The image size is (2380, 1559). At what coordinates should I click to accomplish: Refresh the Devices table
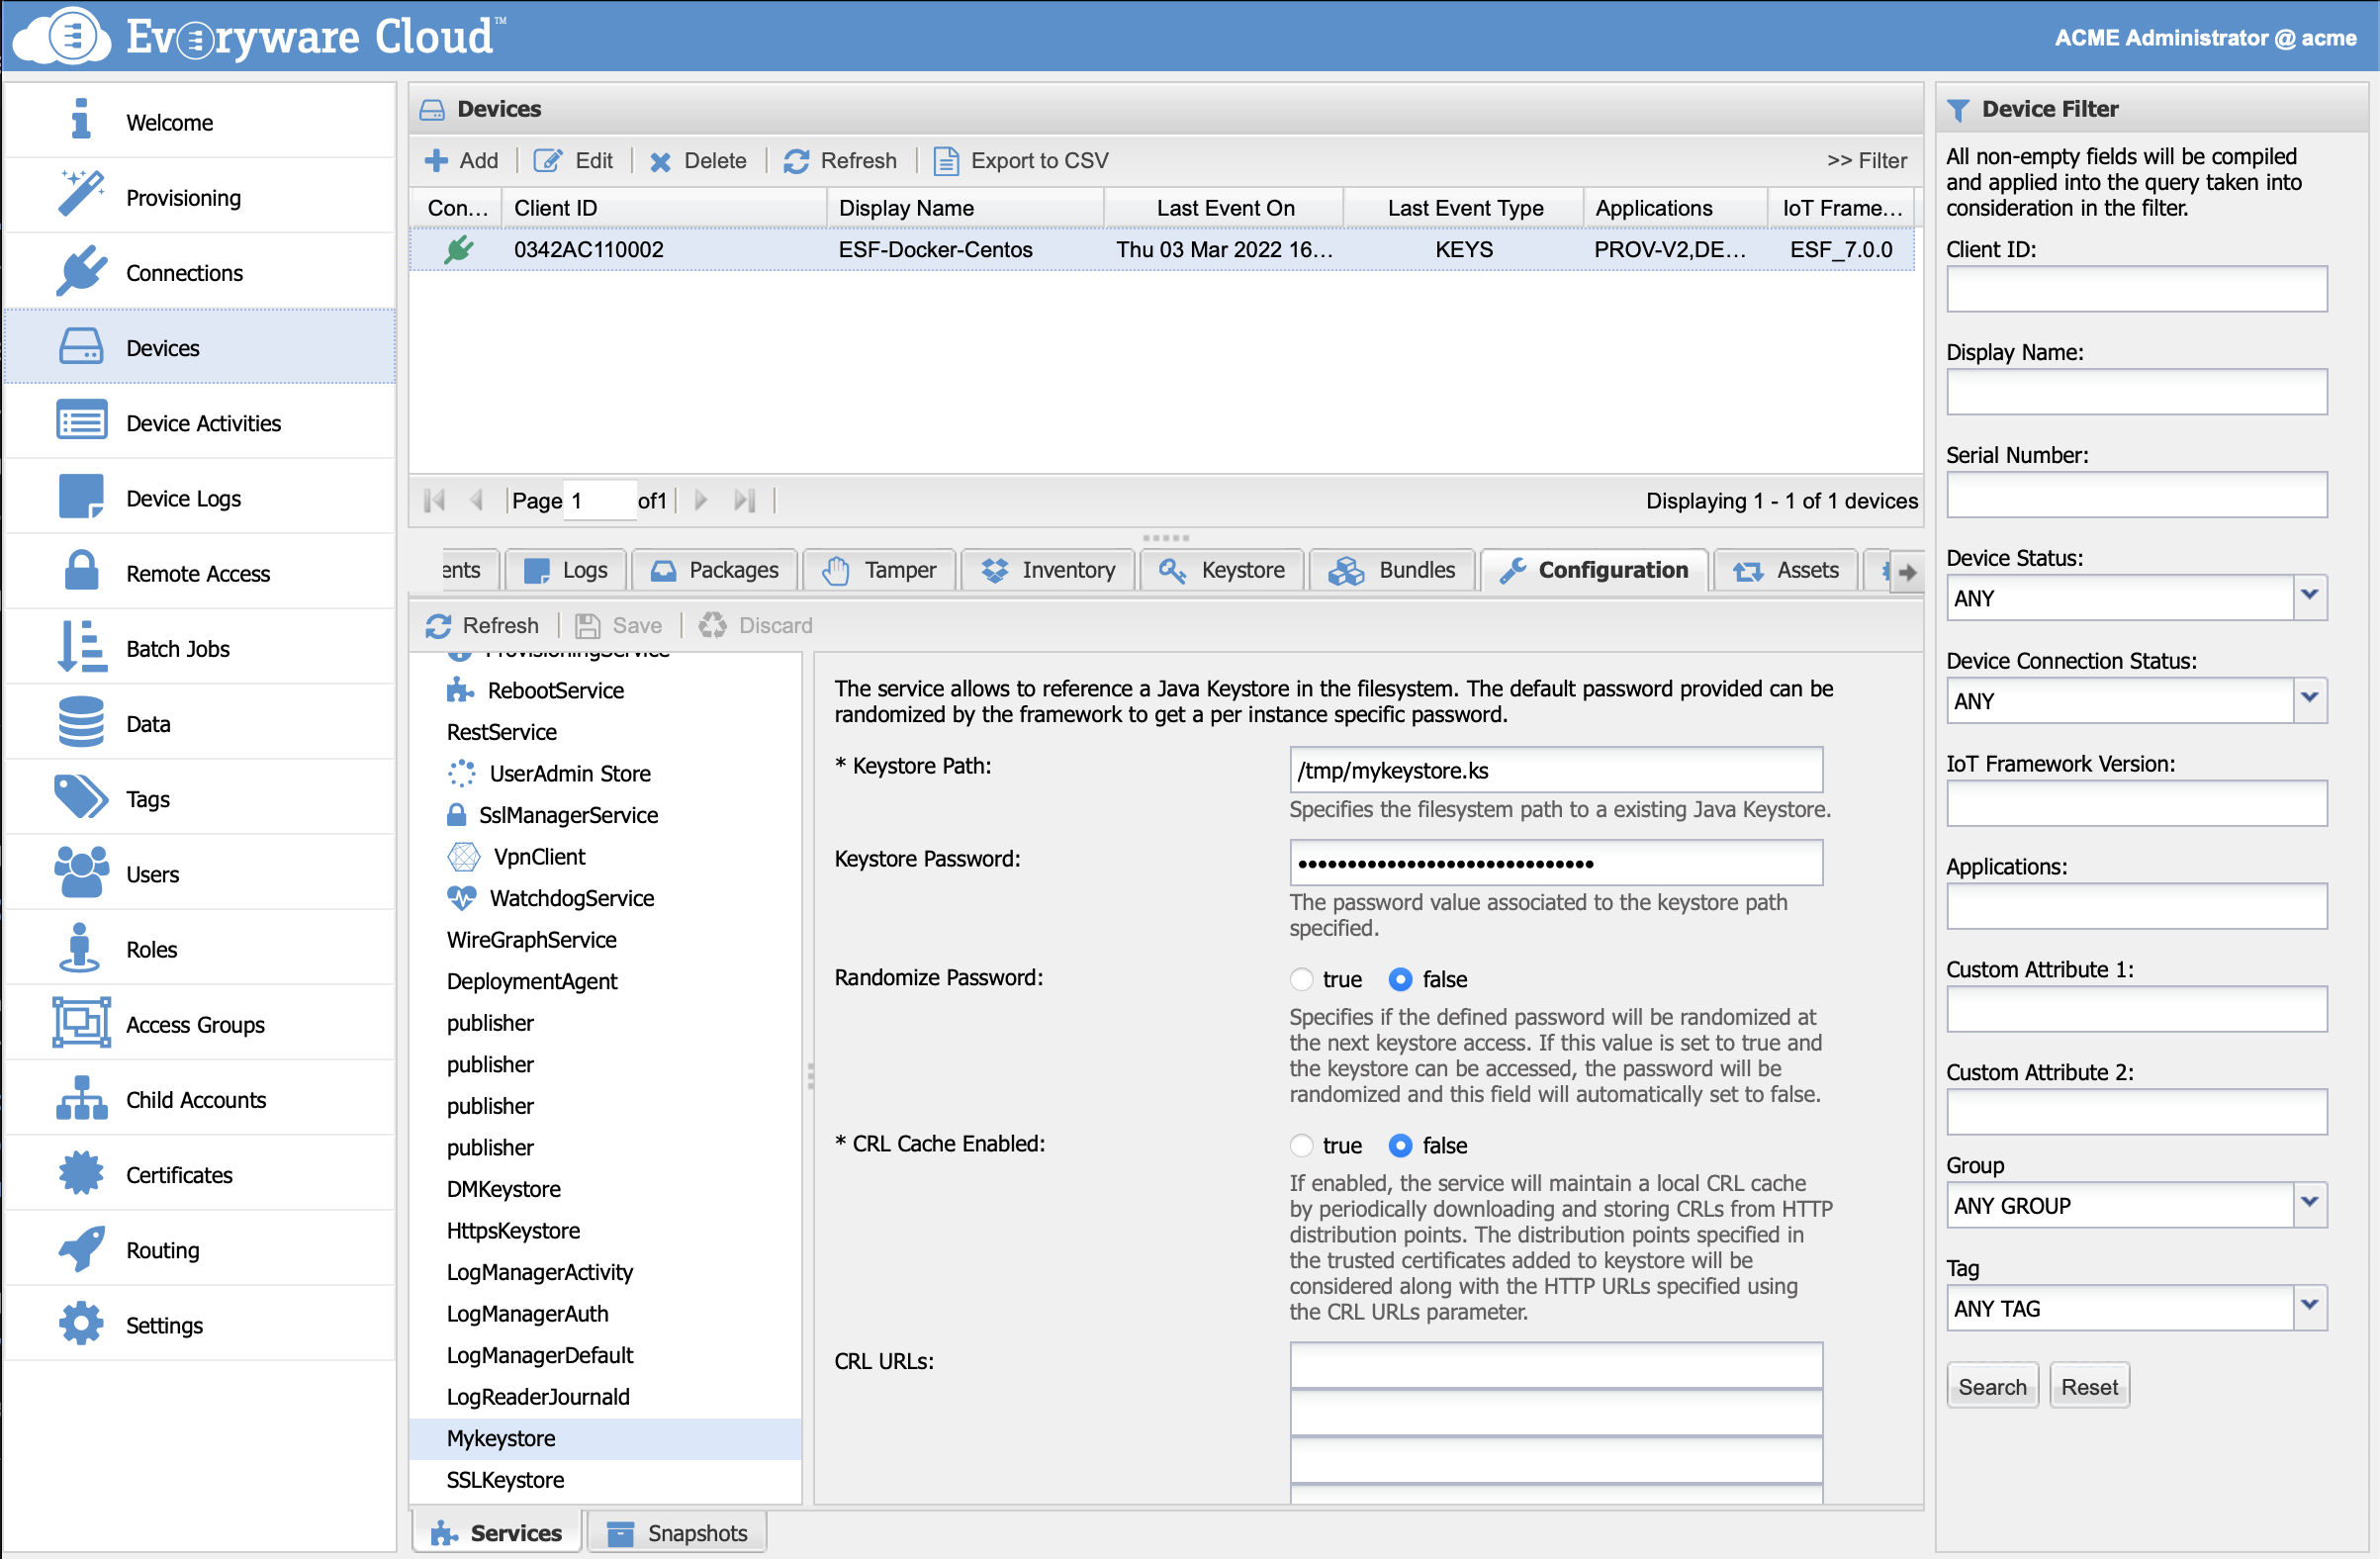pos(840,160)
